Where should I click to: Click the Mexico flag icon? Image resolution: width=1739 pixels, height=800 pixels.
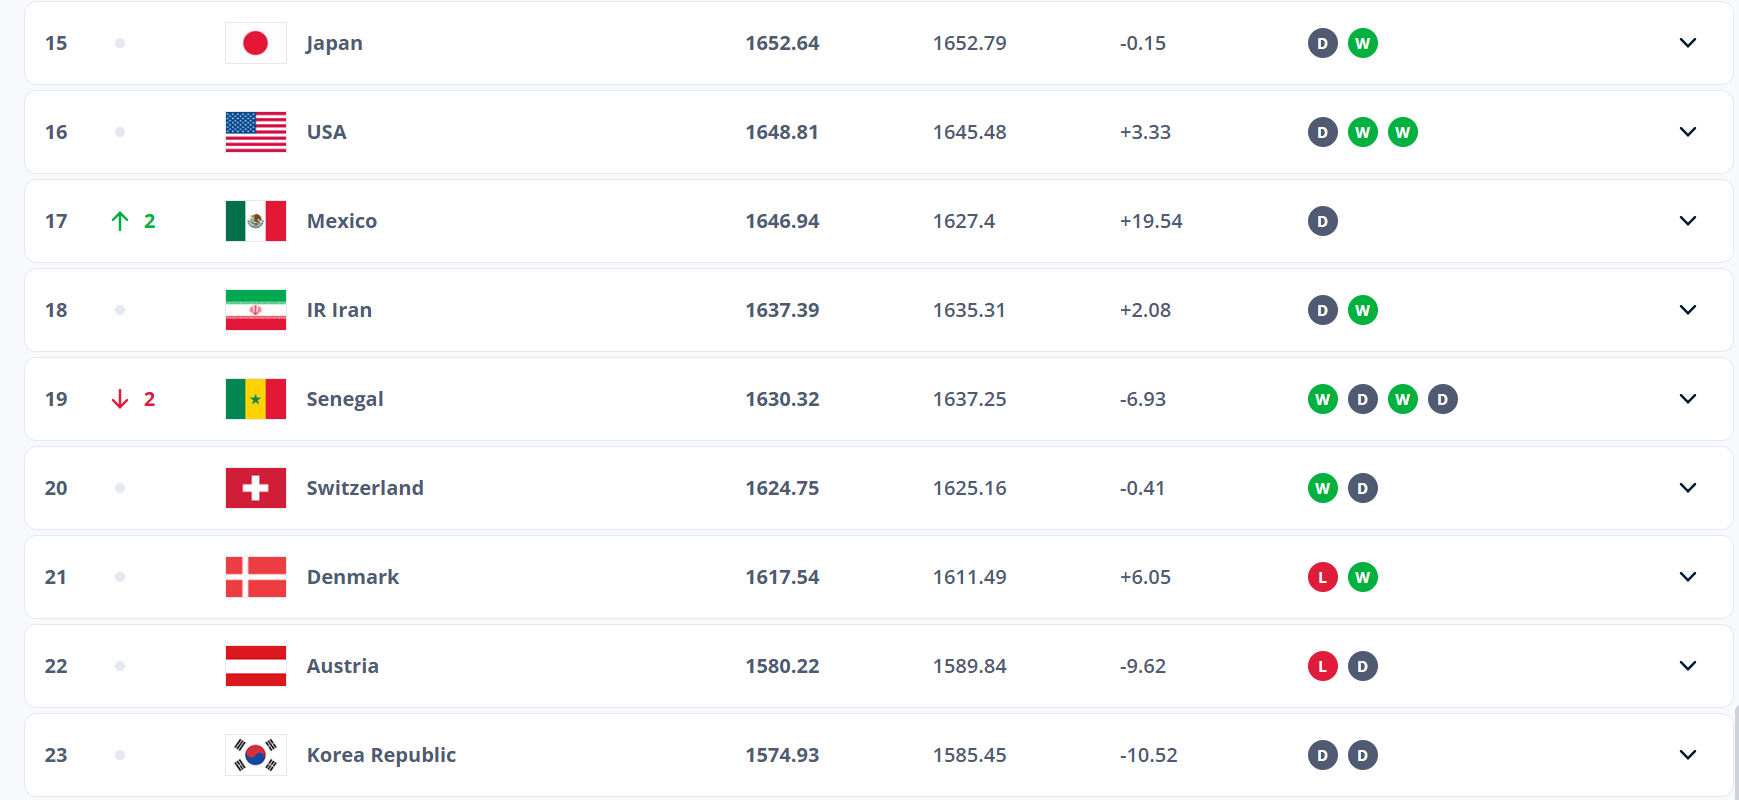256,221
